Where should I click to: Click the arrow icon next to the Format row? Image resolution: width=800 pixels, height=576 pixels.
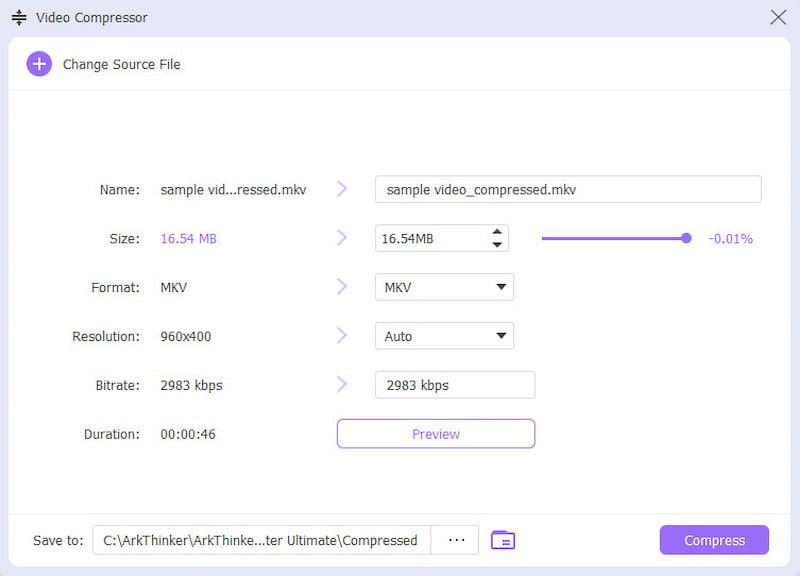pos(342,287)
